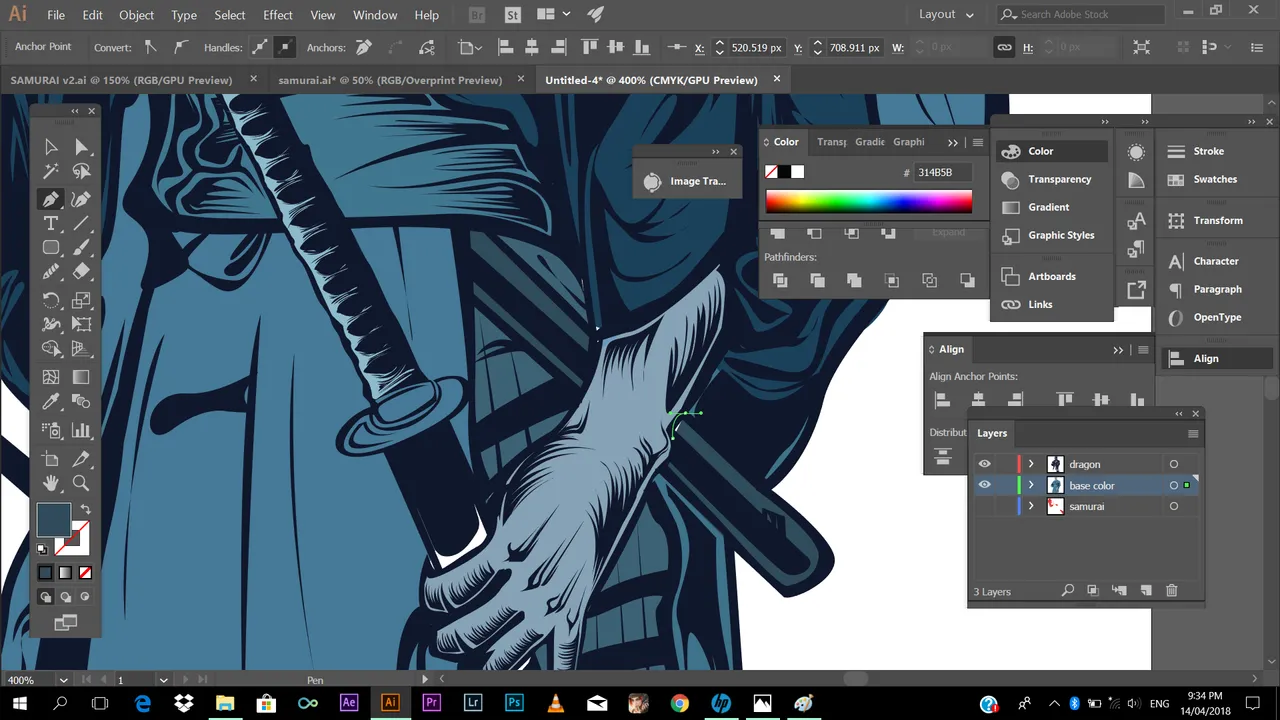Activate the Rotate tool
Screen dimensions: 1280x720
pos(51,300)
